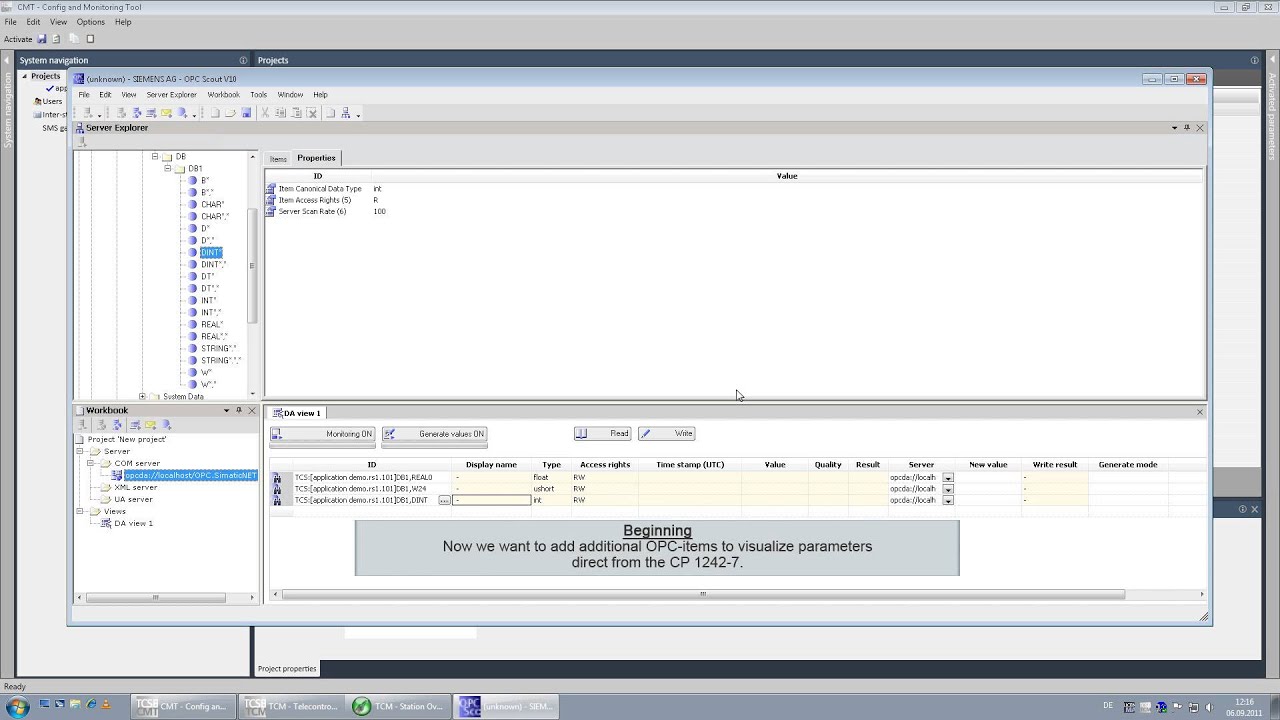Image resolution: width=1280 pixels, height=720 pixels.
Task: Select UA server in Workbook tree
Action: tap(133, 499)
